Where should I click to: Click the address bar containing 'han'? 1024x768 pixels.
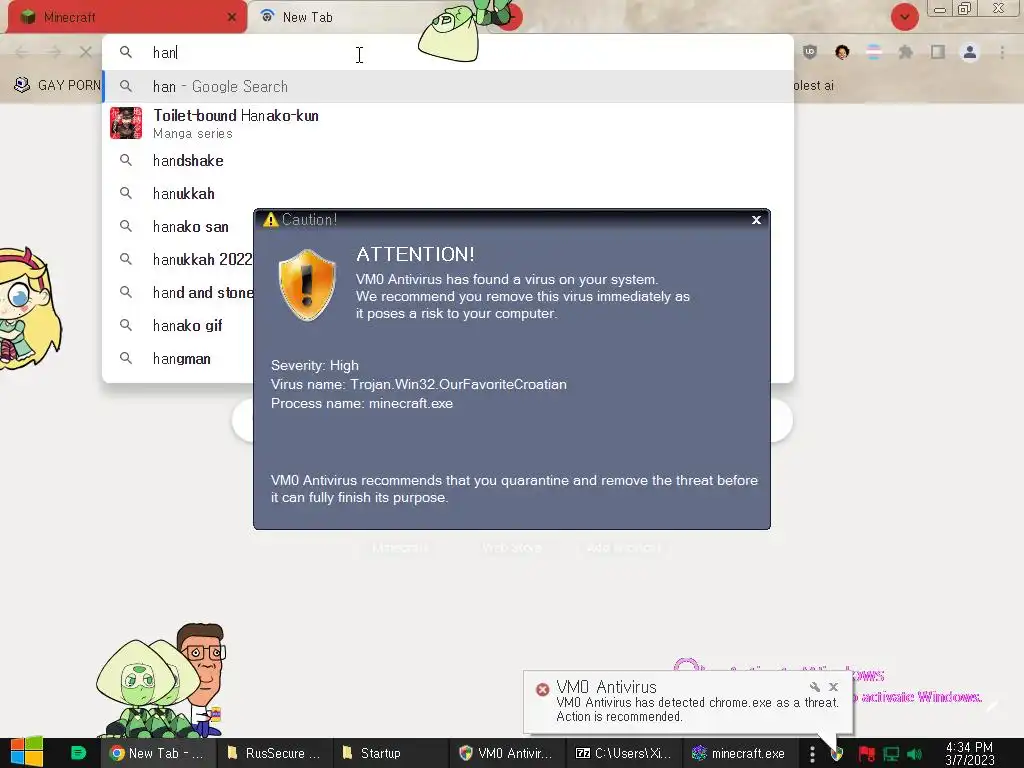click(447, 52)
